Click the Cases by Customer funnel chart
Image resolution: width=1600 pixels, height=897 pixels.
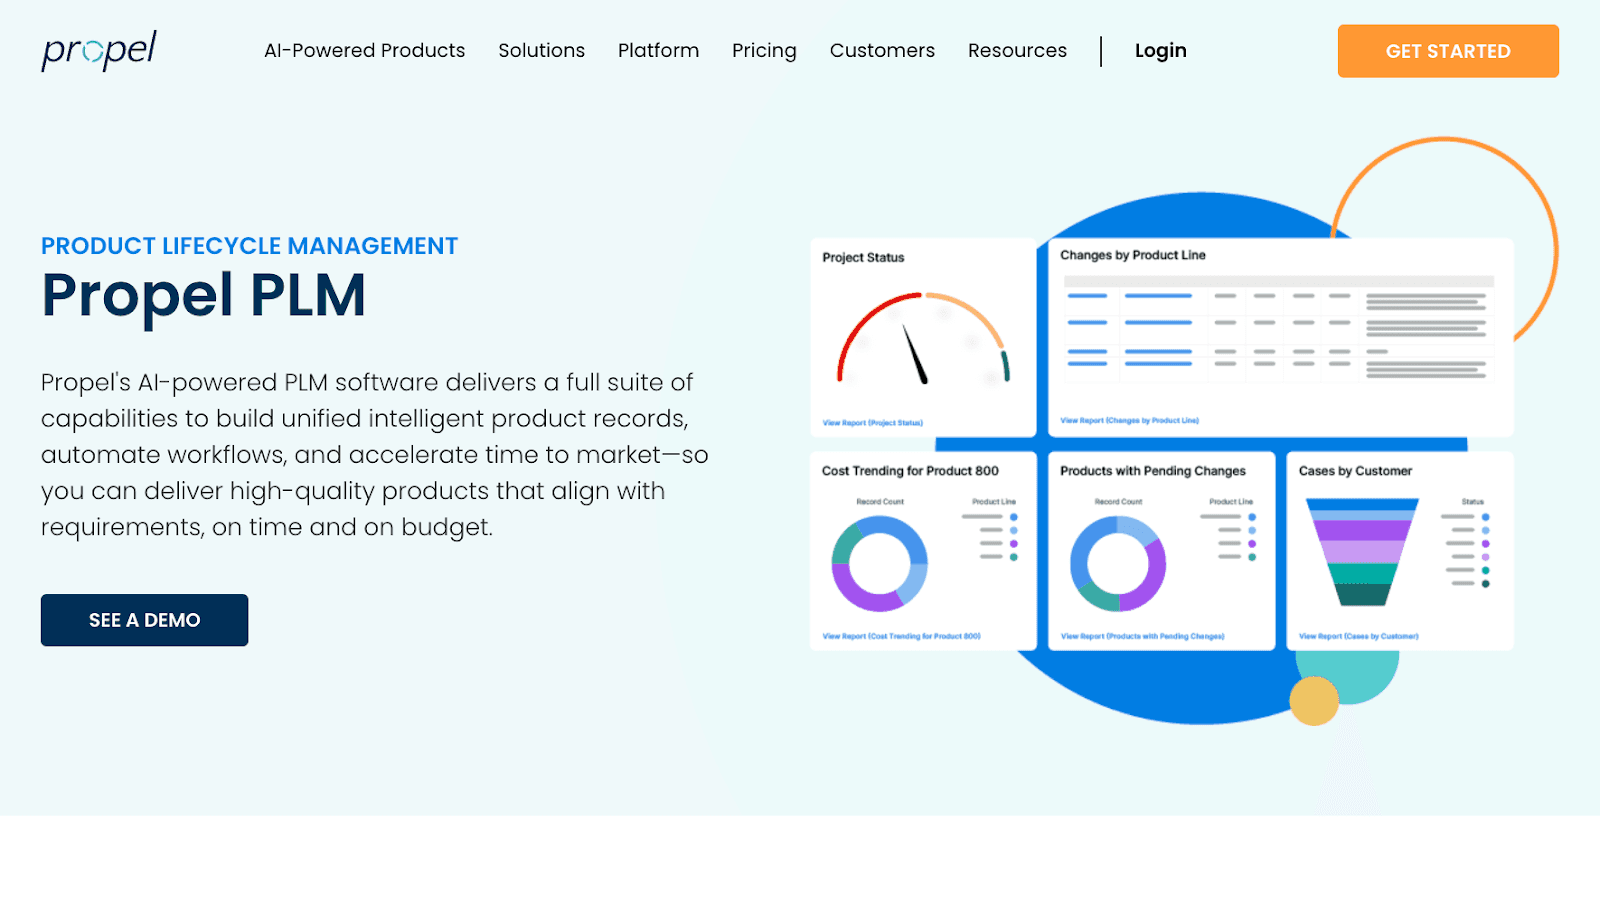[x=1363, y=552]
